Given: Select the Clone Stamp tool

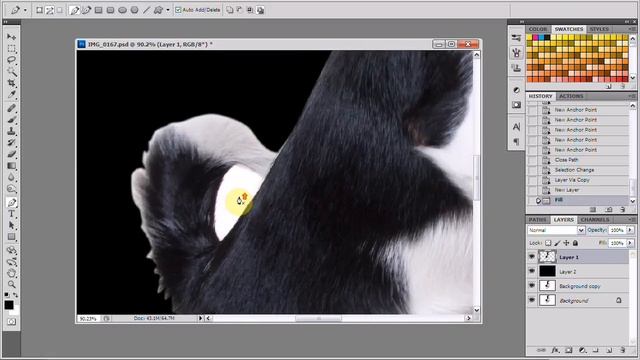Looking at the screenshot, I should tap(11, 131).
